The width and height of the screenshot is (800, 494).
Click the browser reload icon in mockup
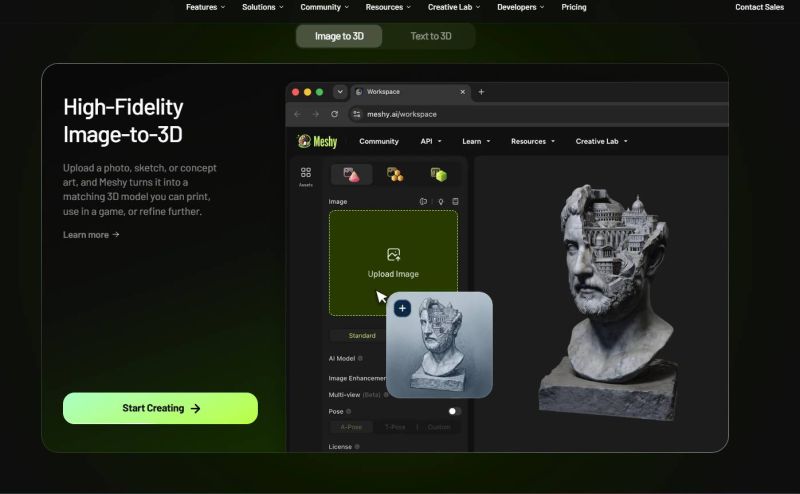point(334,114)
